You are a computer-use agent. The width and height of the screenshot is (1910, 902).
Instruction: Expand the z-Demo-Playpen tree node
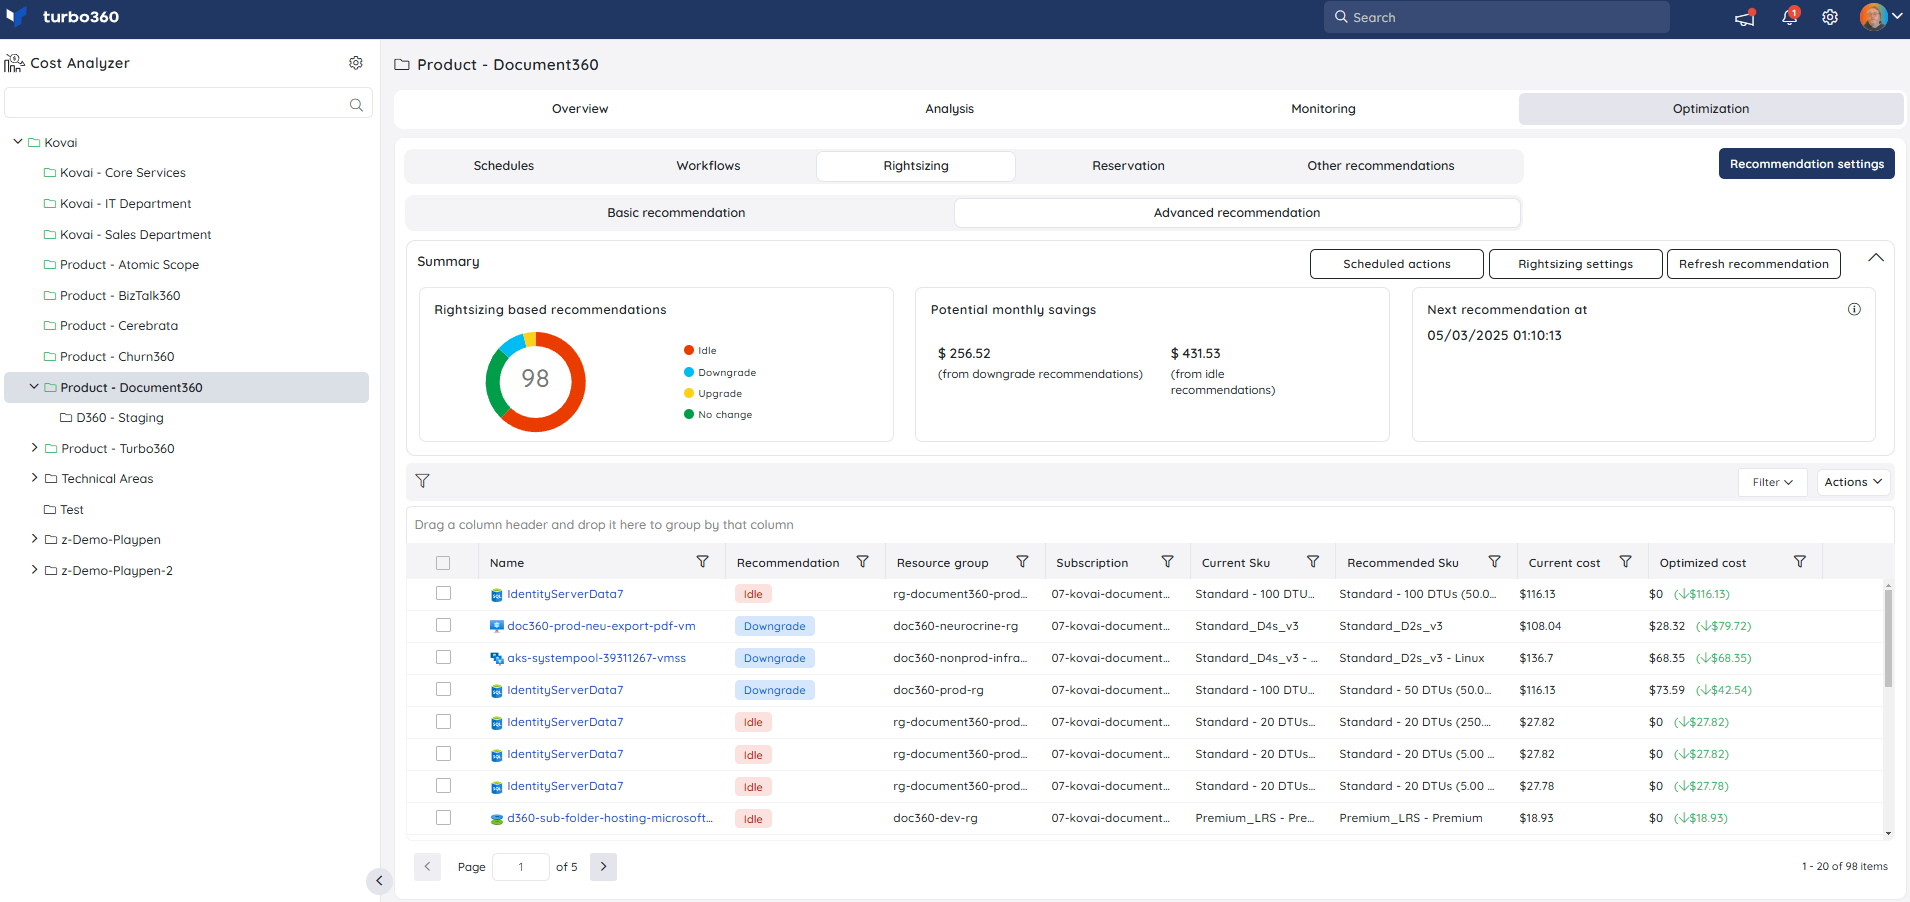34,539
